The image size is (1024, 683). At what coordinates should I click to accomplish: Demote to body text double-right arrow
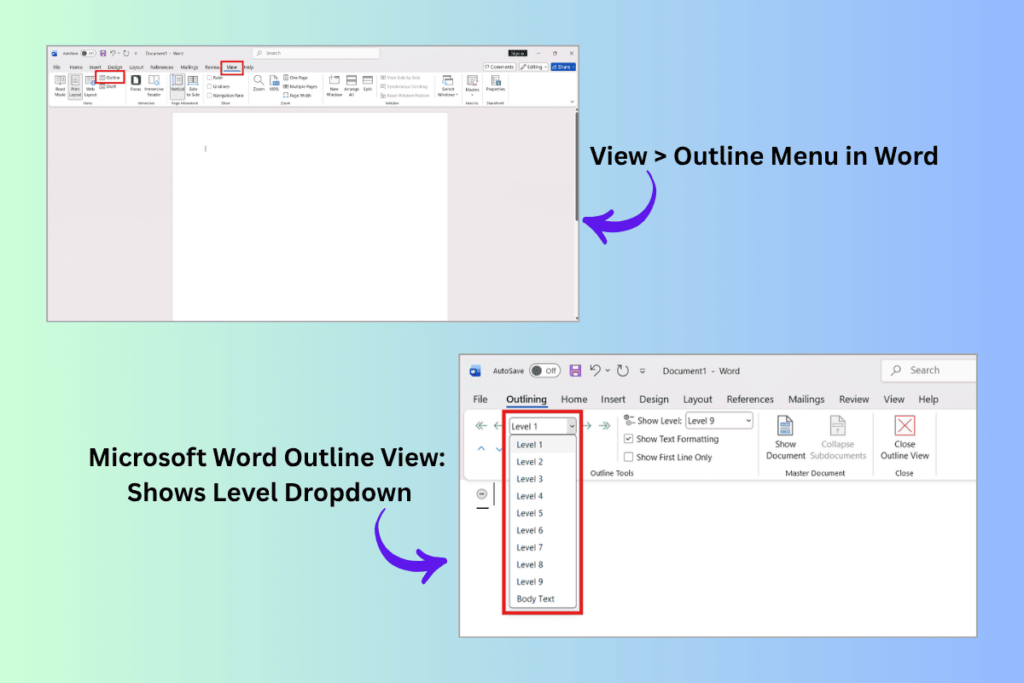(605, 426)
